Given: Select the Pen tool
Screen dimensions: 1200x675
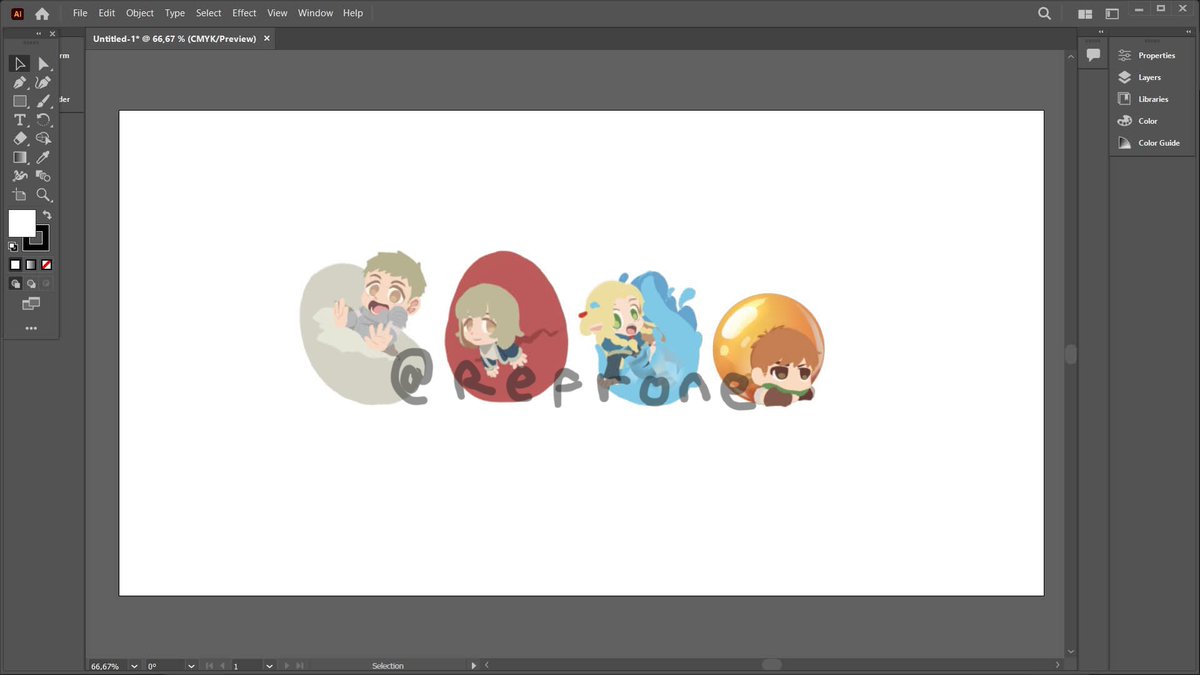Looking at the screenshot, I should [x=19, y=82].
